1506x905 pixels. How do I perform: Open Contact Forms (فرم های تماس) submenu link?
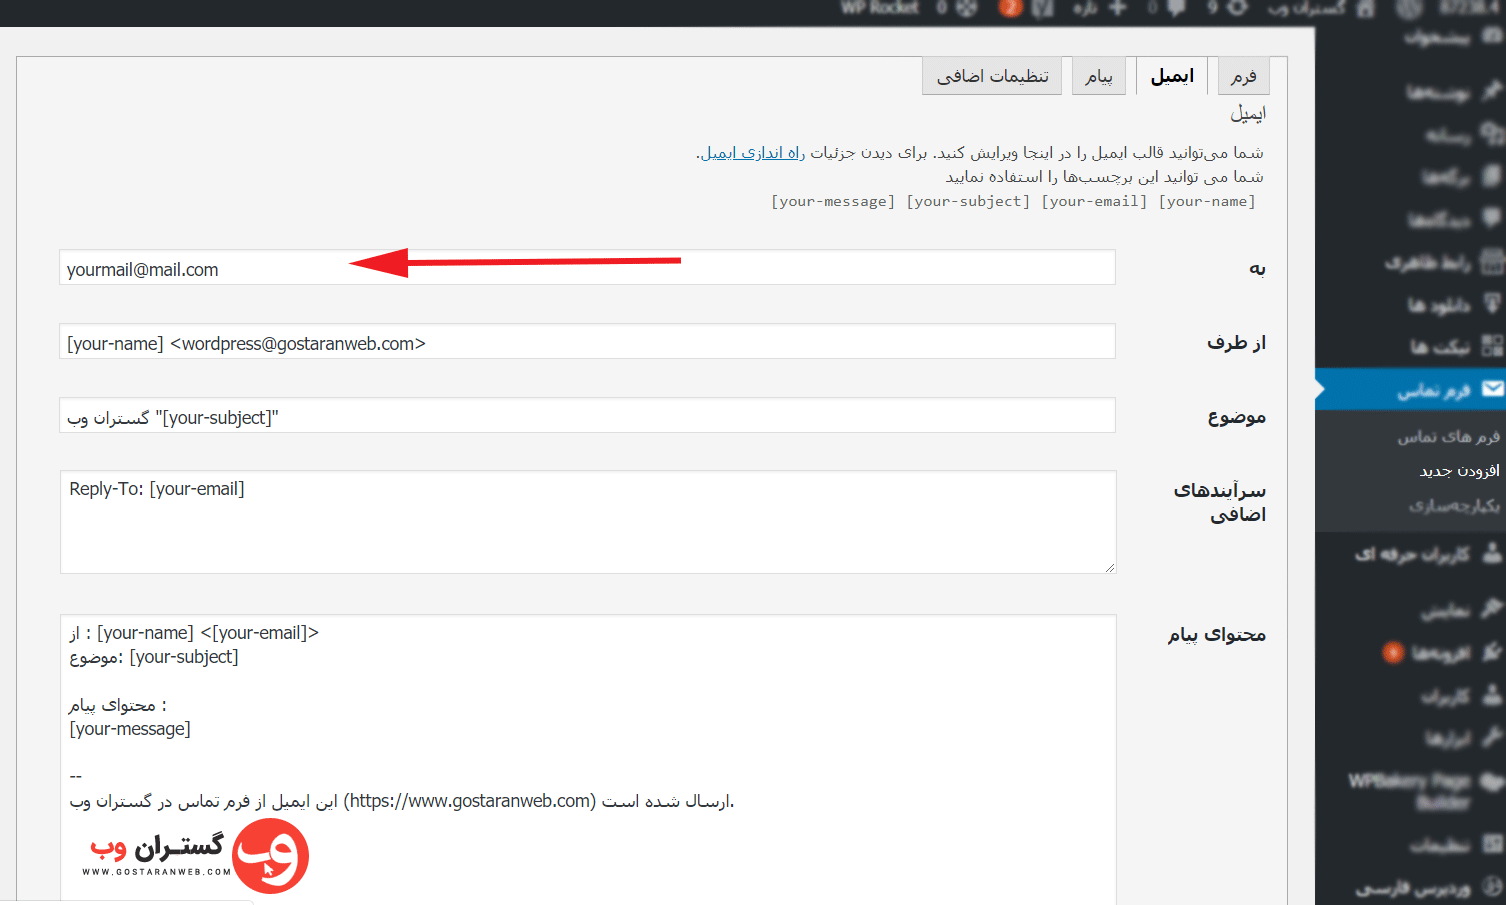[1448, 436]
